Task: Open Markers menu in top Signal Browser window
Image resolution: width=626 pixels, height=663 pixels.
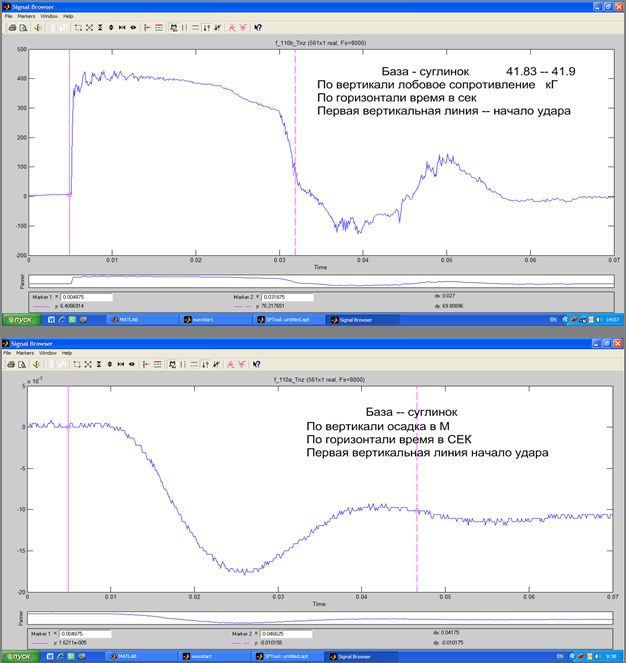Action: (26, 17)
